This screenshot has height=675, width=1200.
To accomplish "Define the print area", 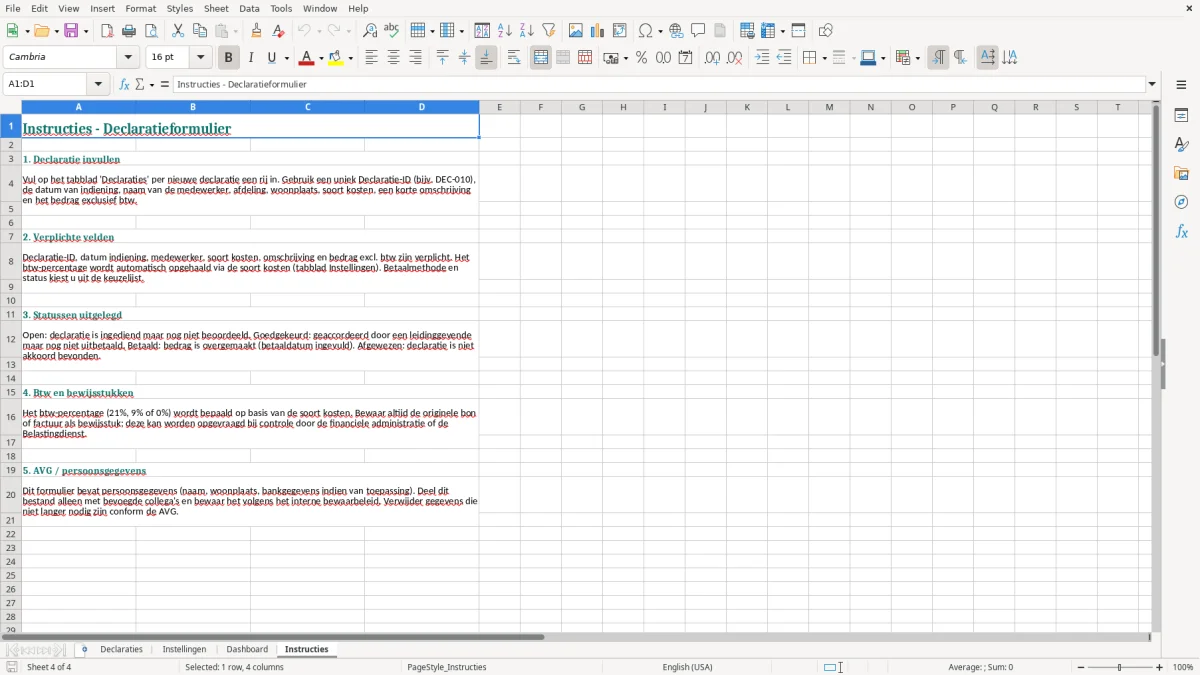I will pyautogui.click(x=747, y=31).
